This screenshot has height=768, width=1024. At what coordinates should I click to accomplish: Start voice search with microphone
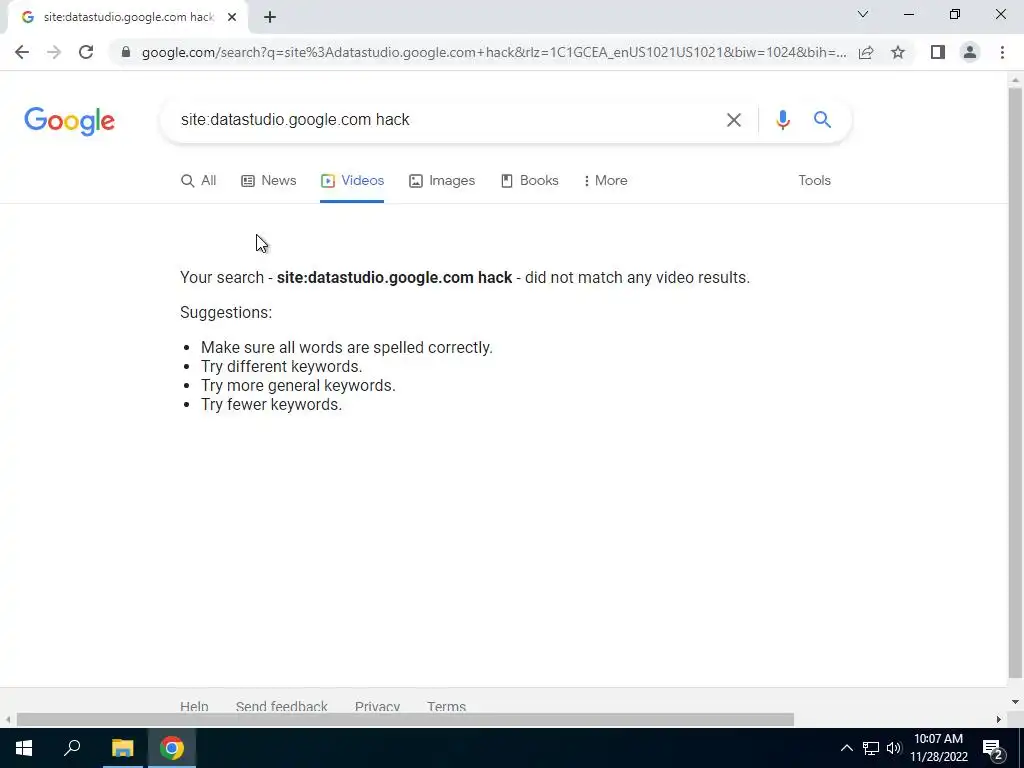click(783, 120)
